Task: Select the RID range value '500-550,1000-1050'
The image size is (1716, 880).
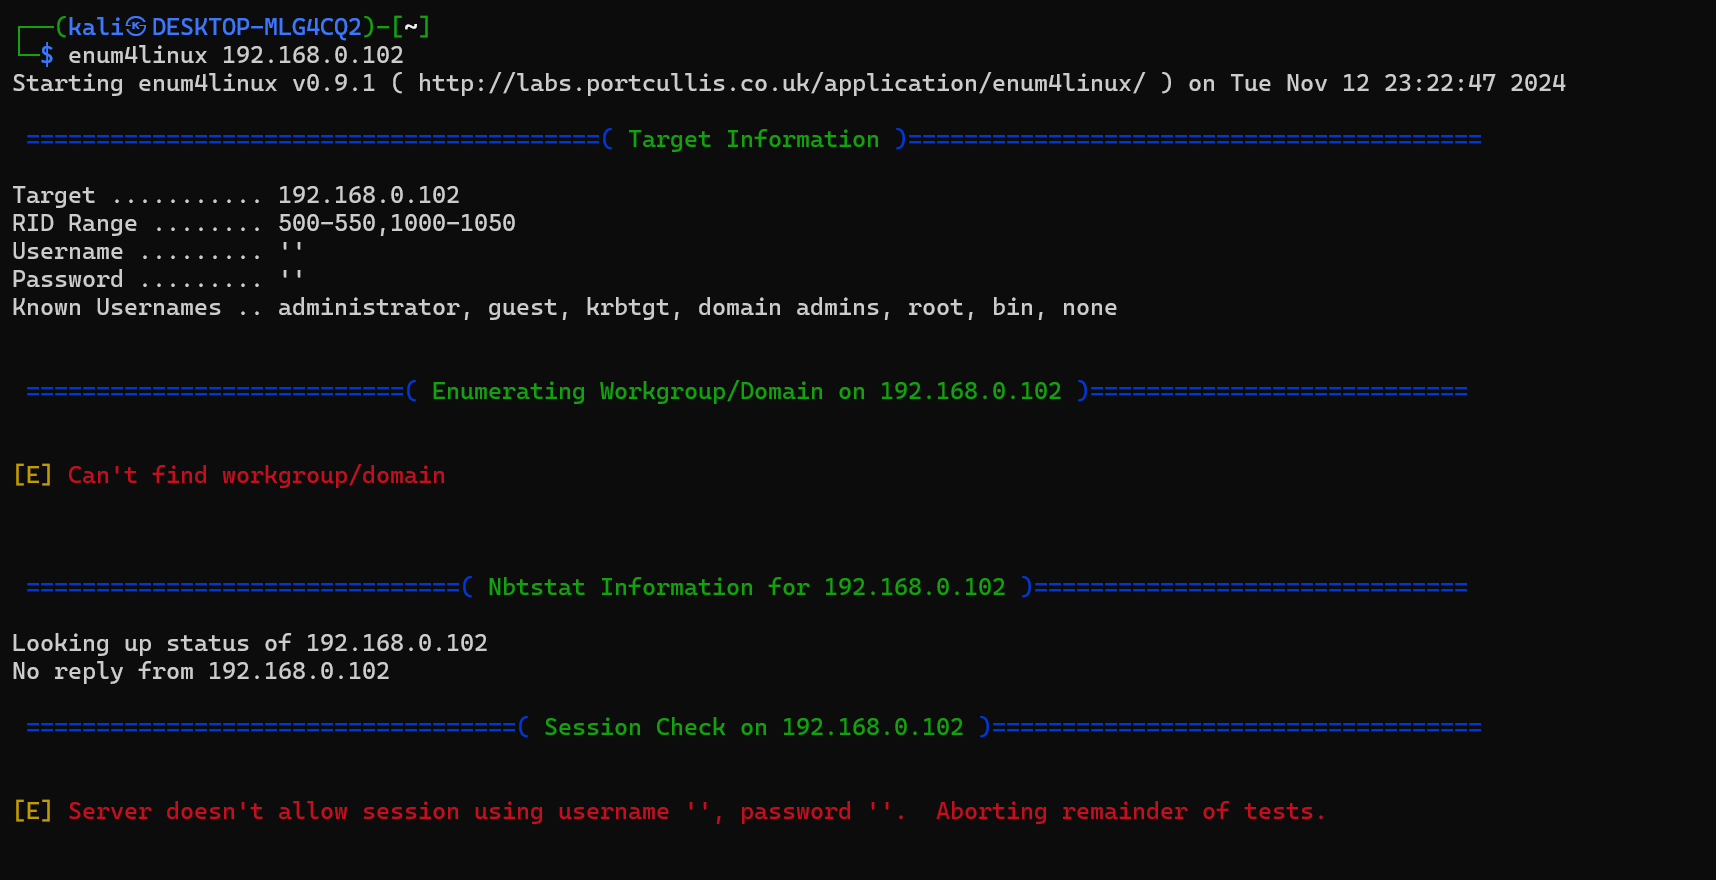Action: 397,224
